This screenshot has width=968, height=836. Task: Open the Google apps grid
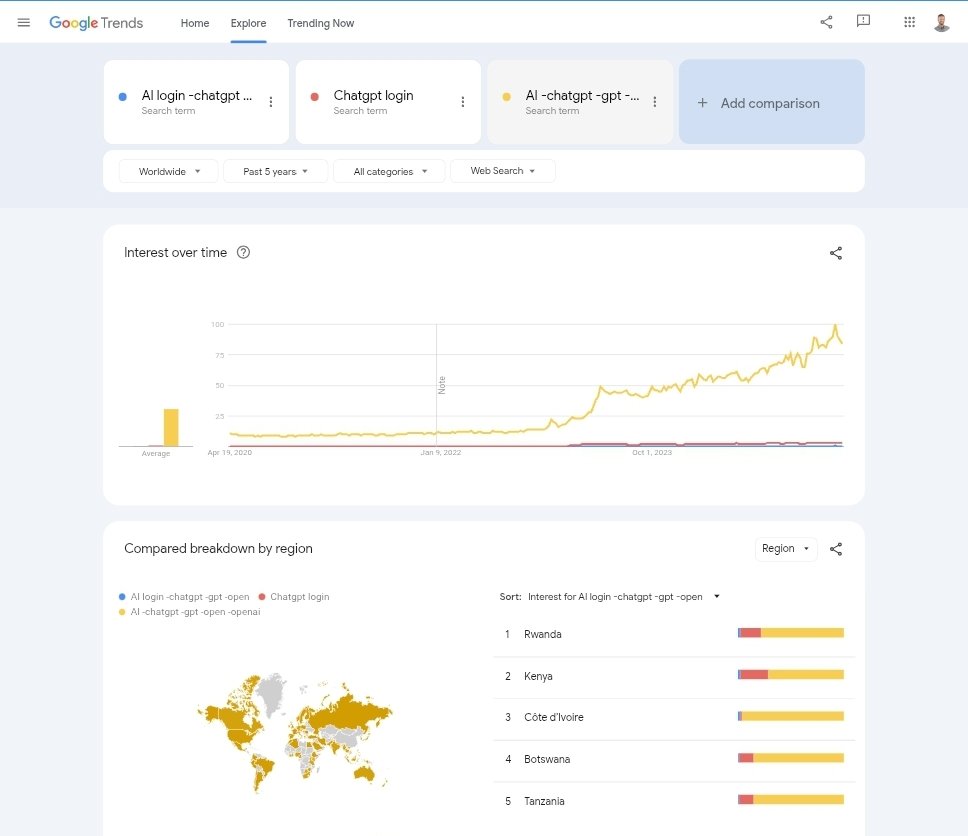pos(909,22)
